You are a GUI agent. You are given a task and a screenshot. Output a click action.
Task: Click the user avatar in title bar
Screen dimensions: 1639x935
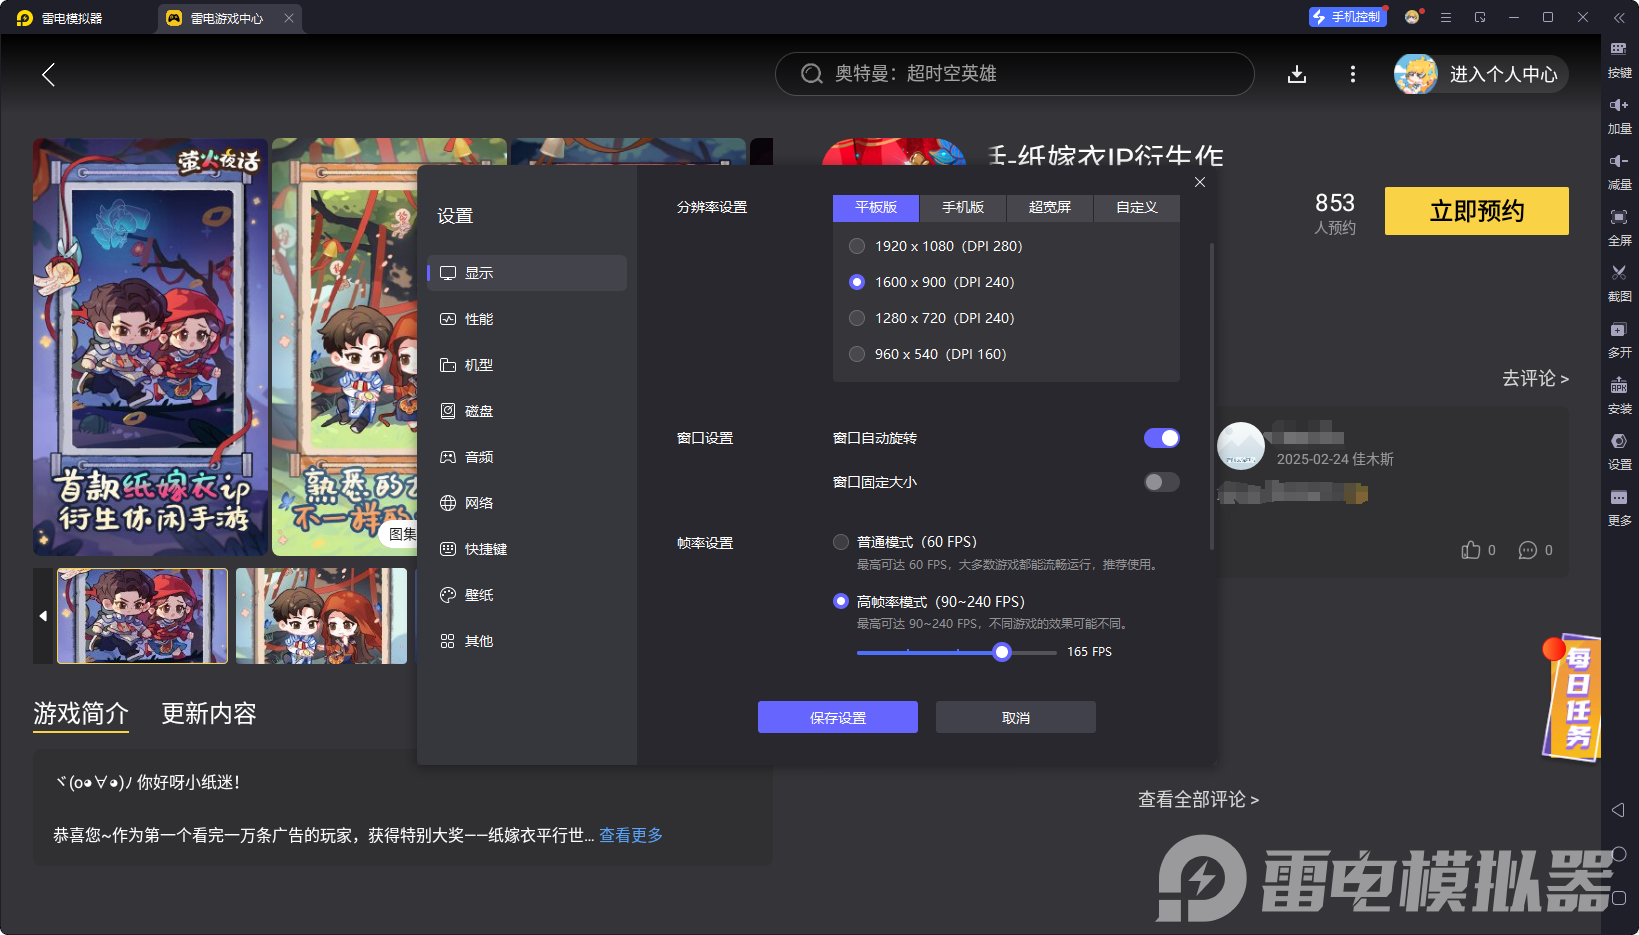(x=1412, y=17)
